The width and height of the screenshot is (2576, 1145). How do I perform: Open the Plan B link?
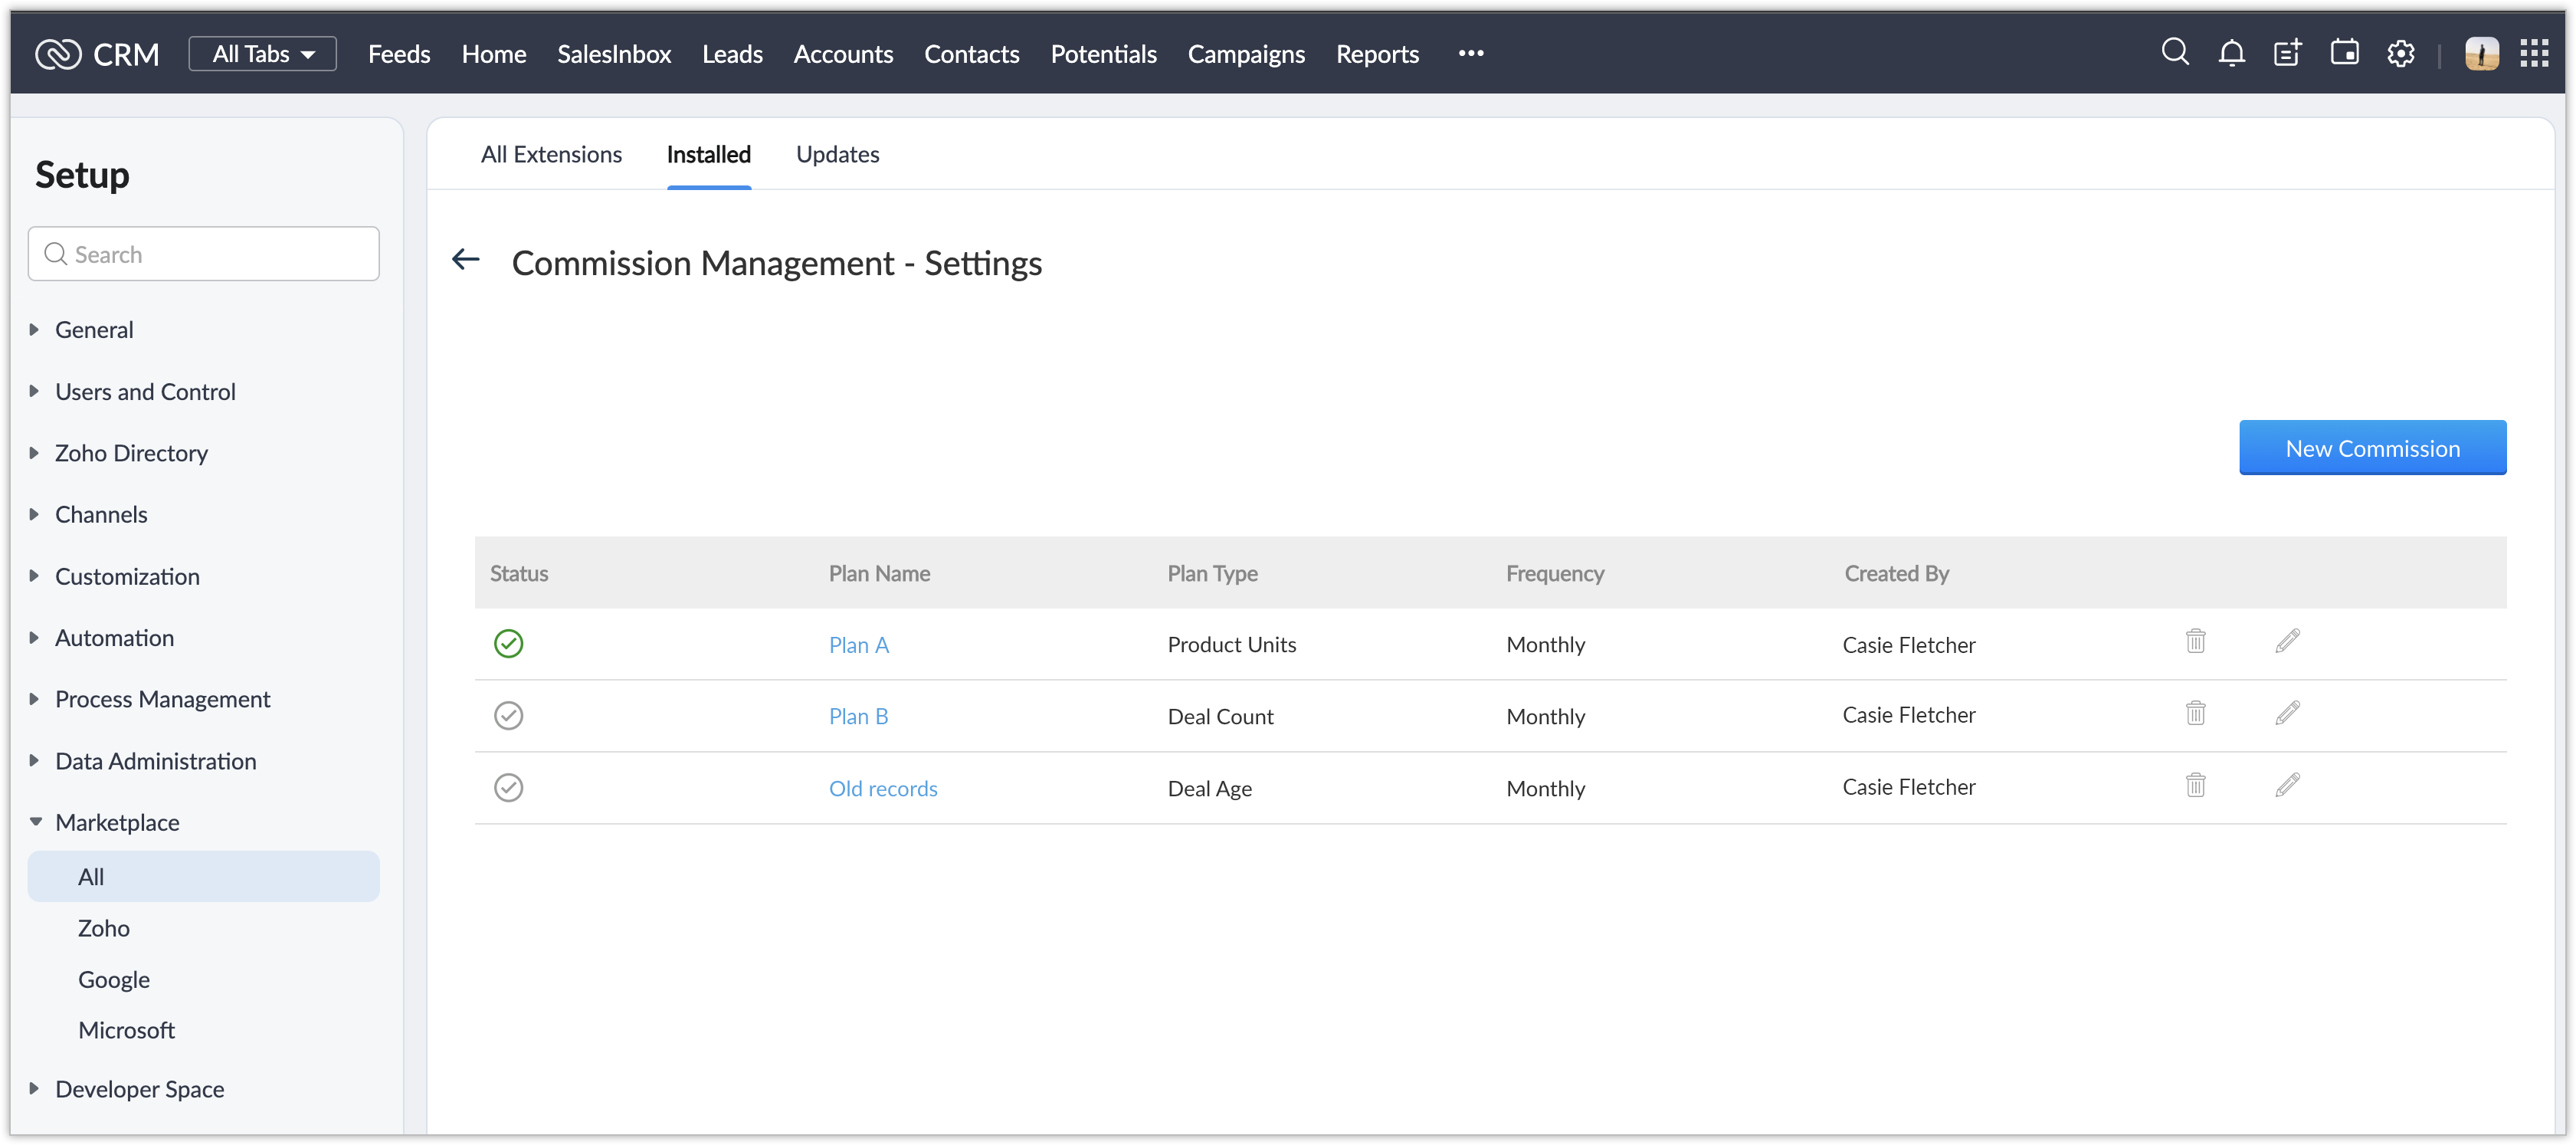[x=858, y=716]
